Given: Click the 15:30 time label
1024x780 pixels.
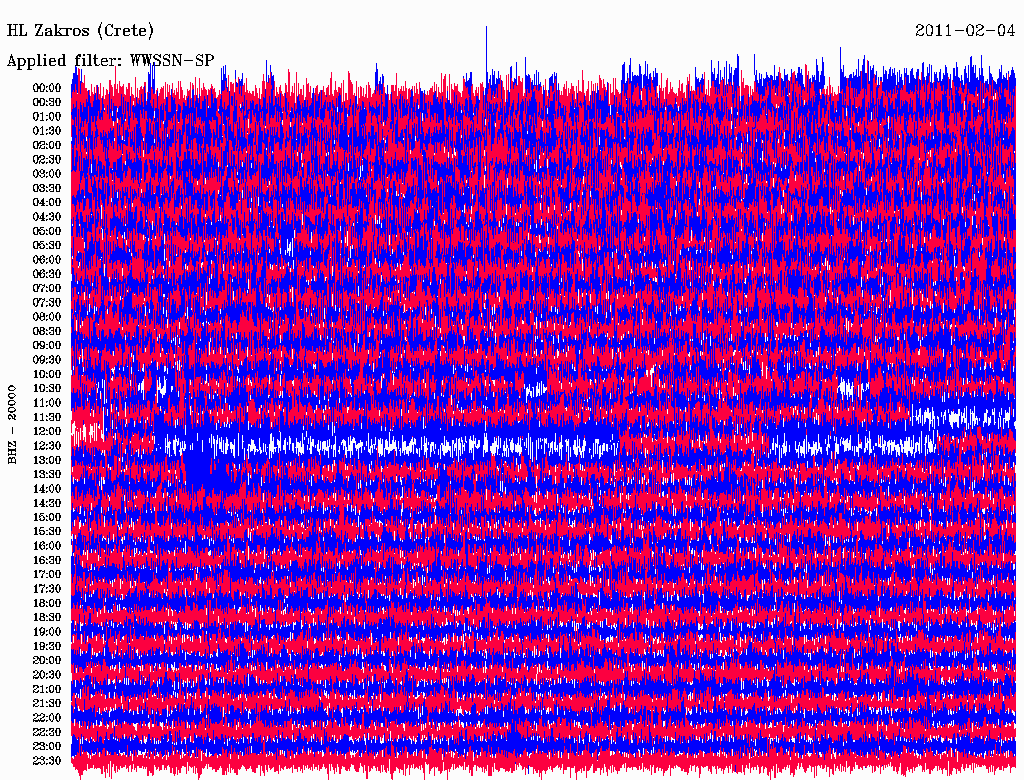Looking at the screenshot, I should click(x=47, y=532).
